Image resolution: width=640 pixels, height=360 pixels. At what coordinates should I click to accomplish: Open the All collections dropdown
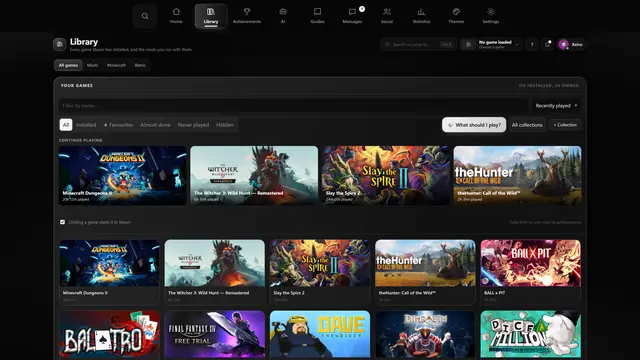pyautogui.click(x=527, y=125)
